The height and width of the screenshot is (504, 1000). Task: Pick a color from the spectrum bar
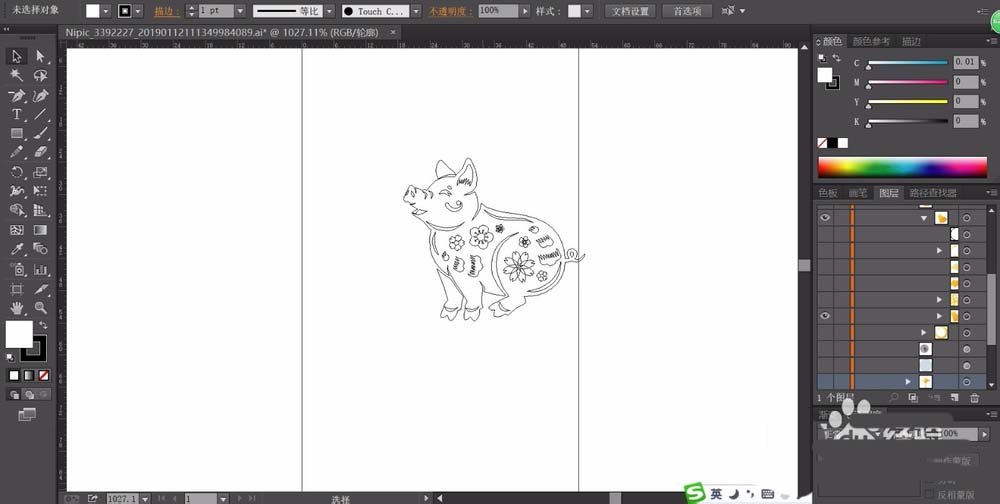[x=902, y=167]
